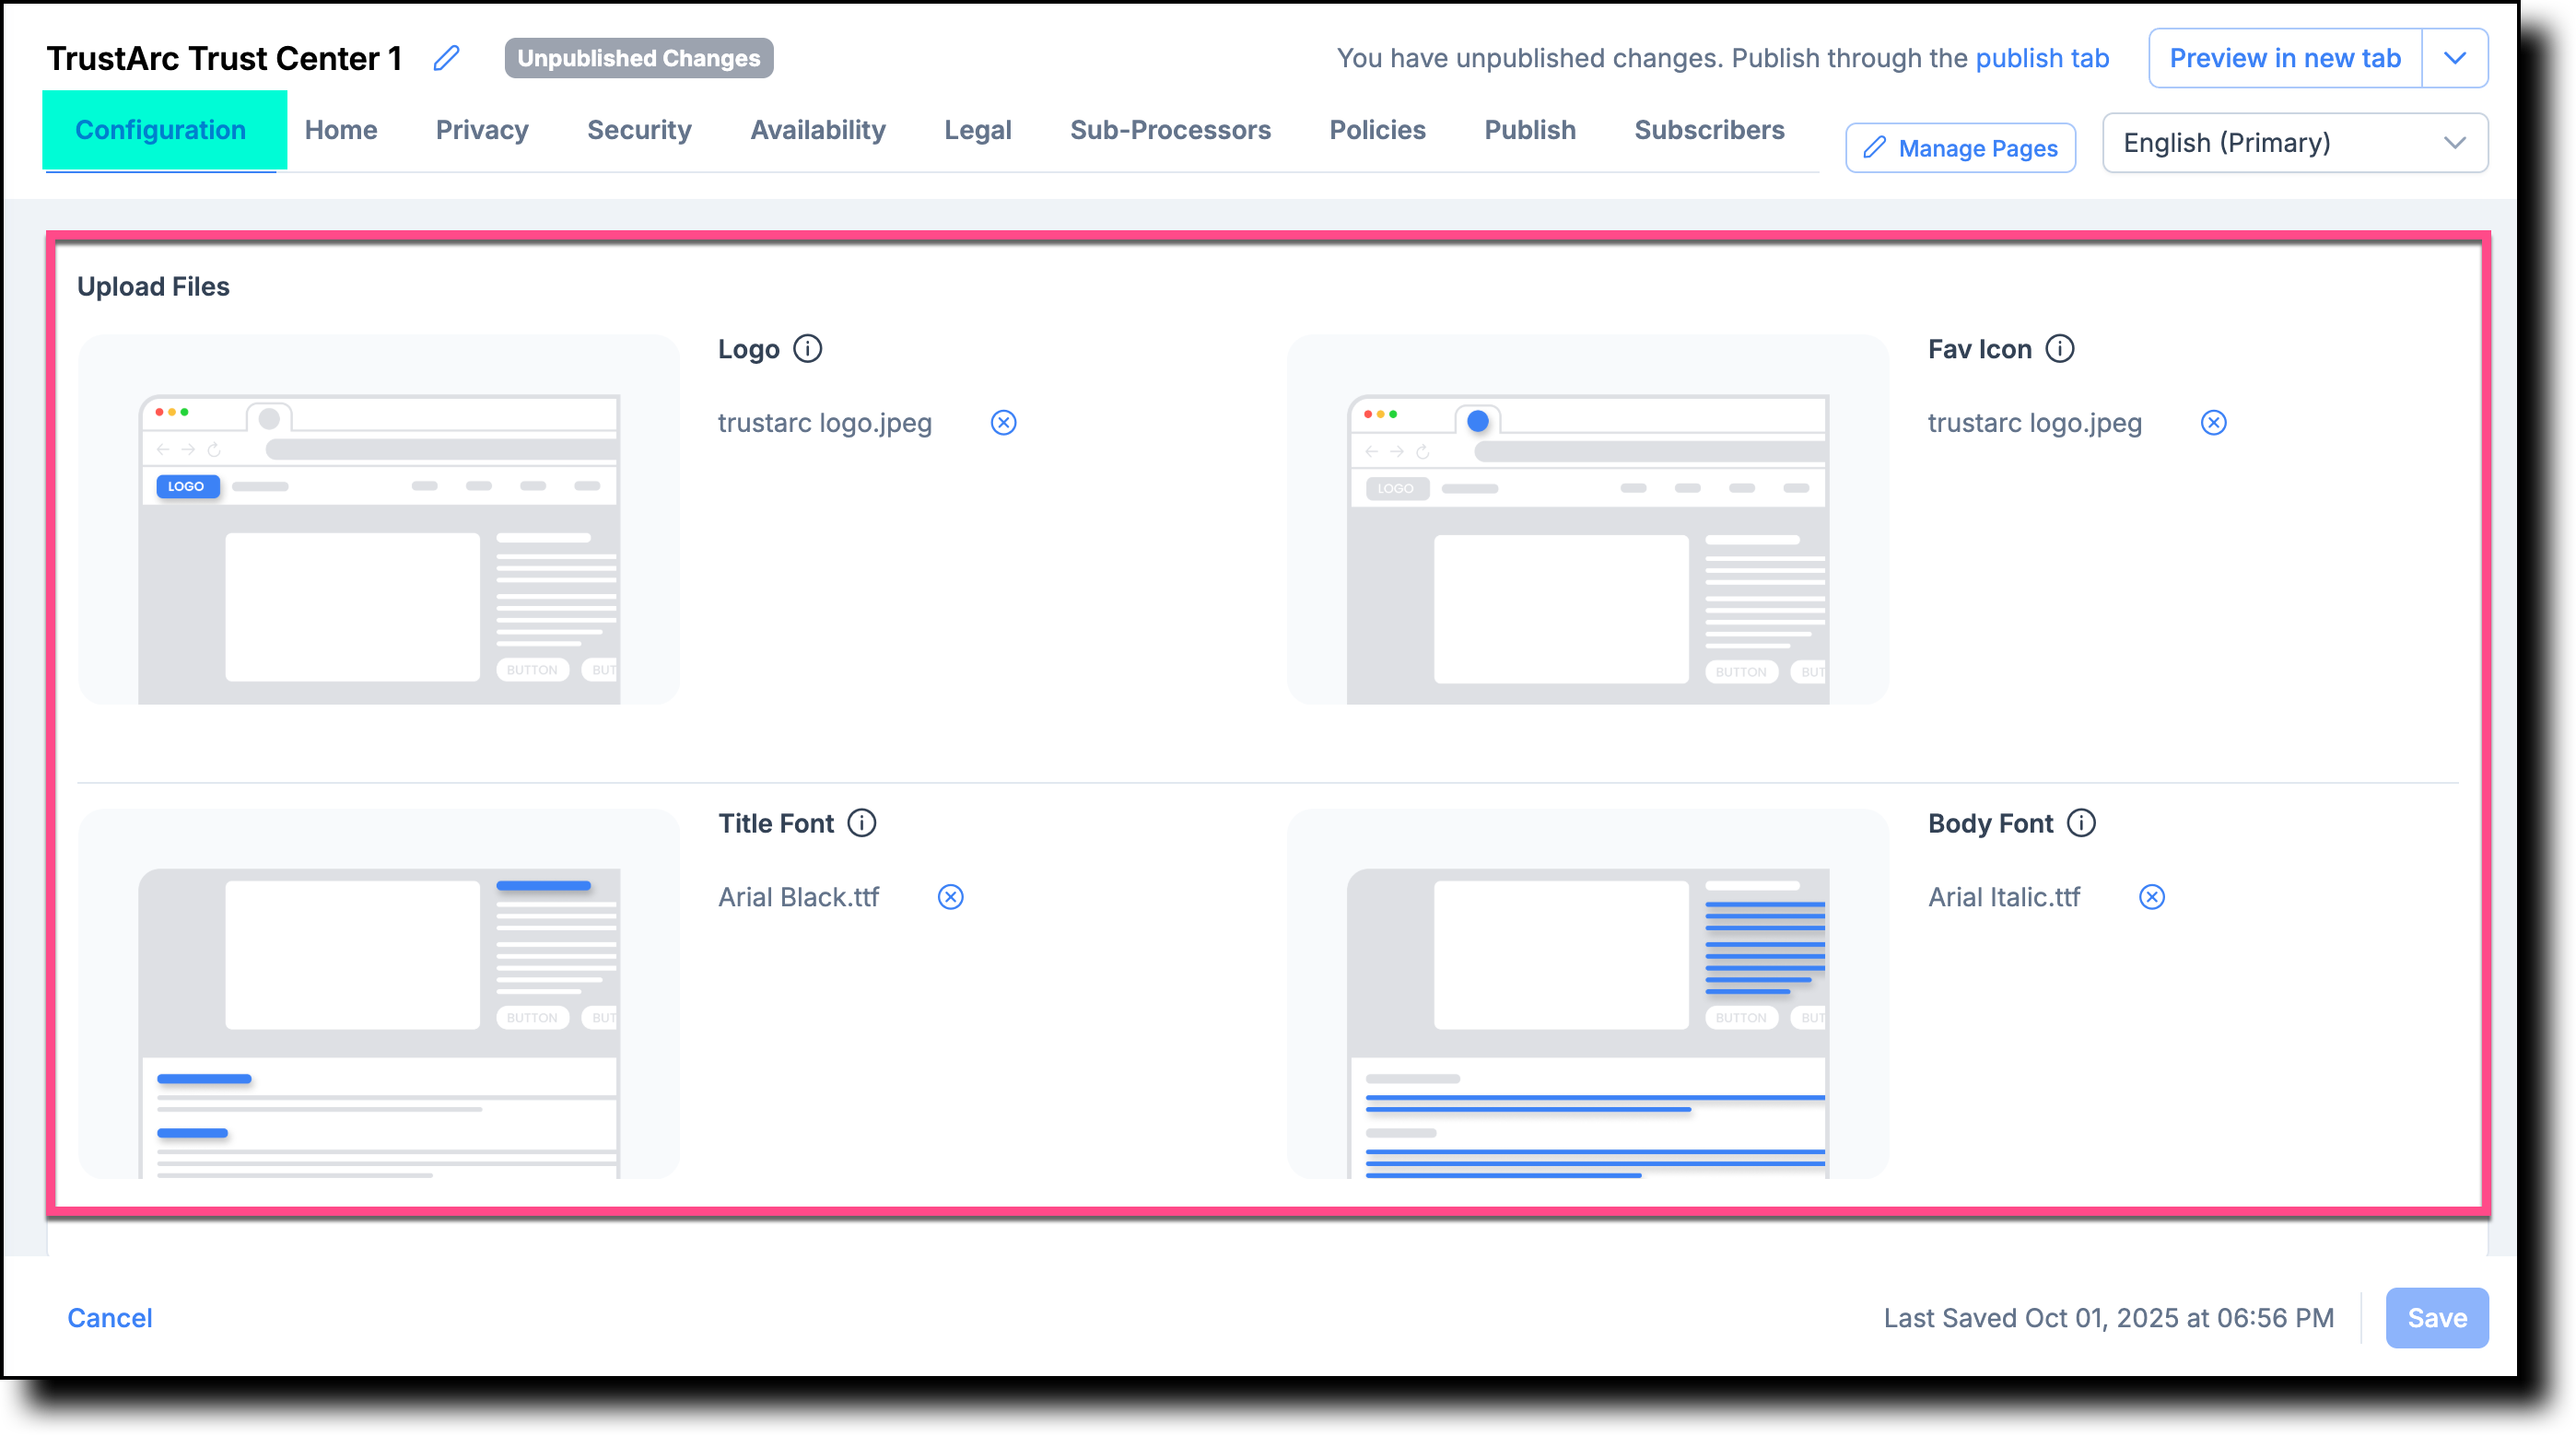Go to the Security tab
Screen dimensions: 2576x1435
pos(639,130)
